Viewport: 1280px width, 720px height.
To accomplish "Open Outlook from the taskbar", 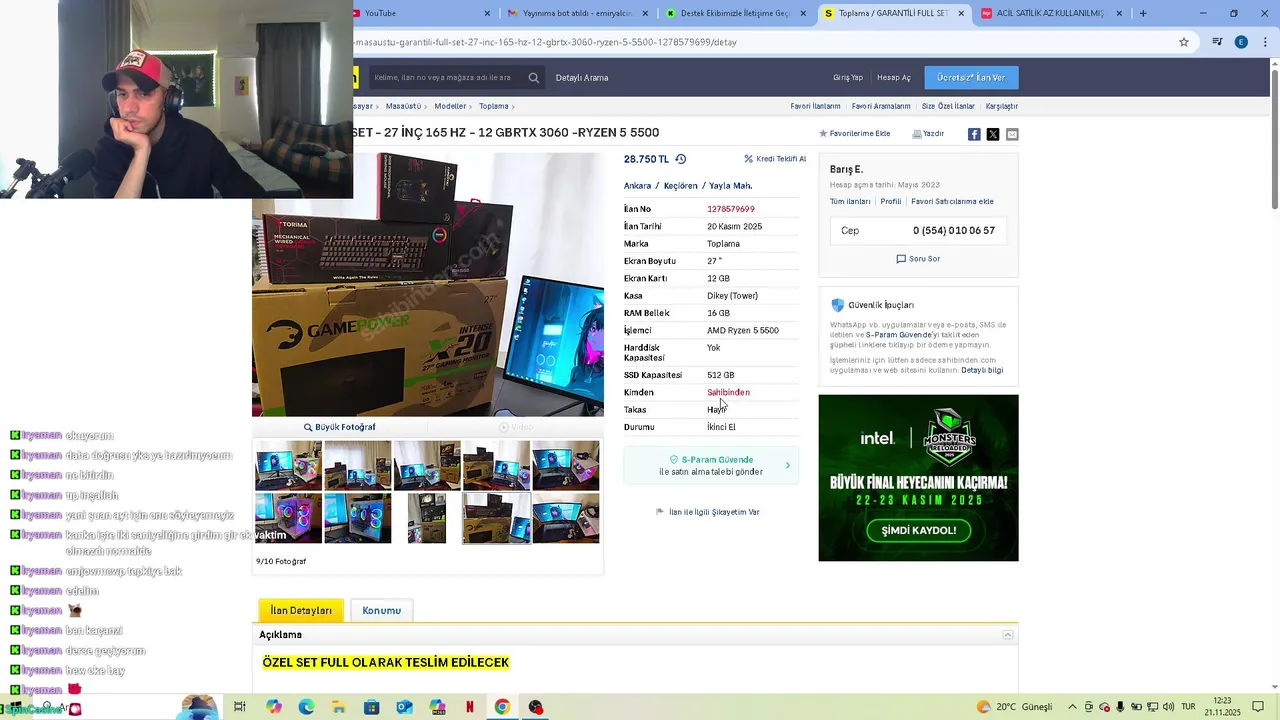I will coord(404,707).
